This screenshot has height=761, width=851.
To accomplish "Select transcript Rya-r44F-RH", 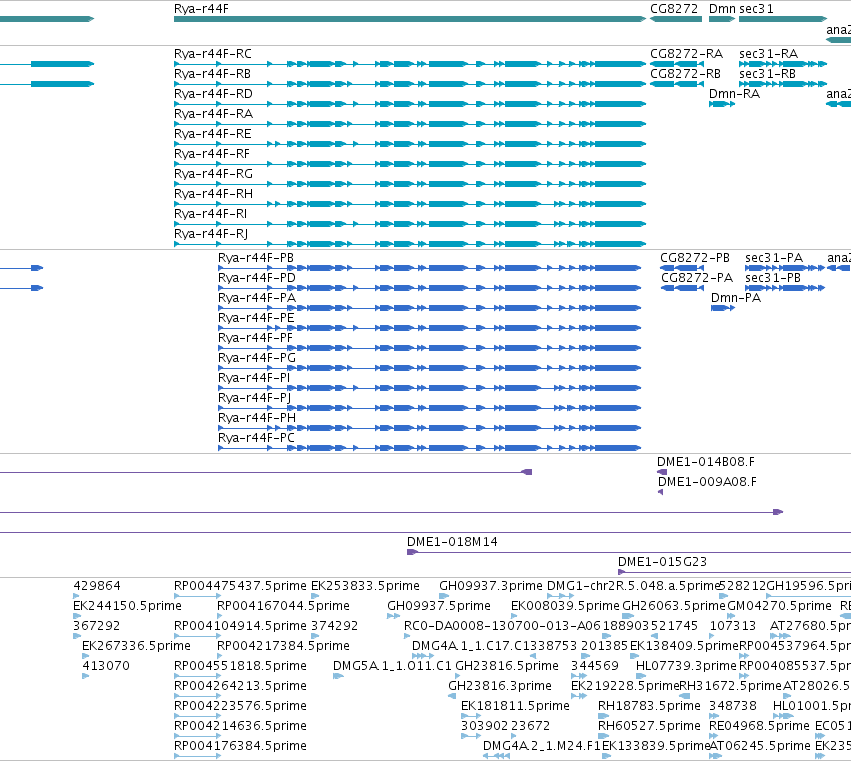I will pos(213,195).
